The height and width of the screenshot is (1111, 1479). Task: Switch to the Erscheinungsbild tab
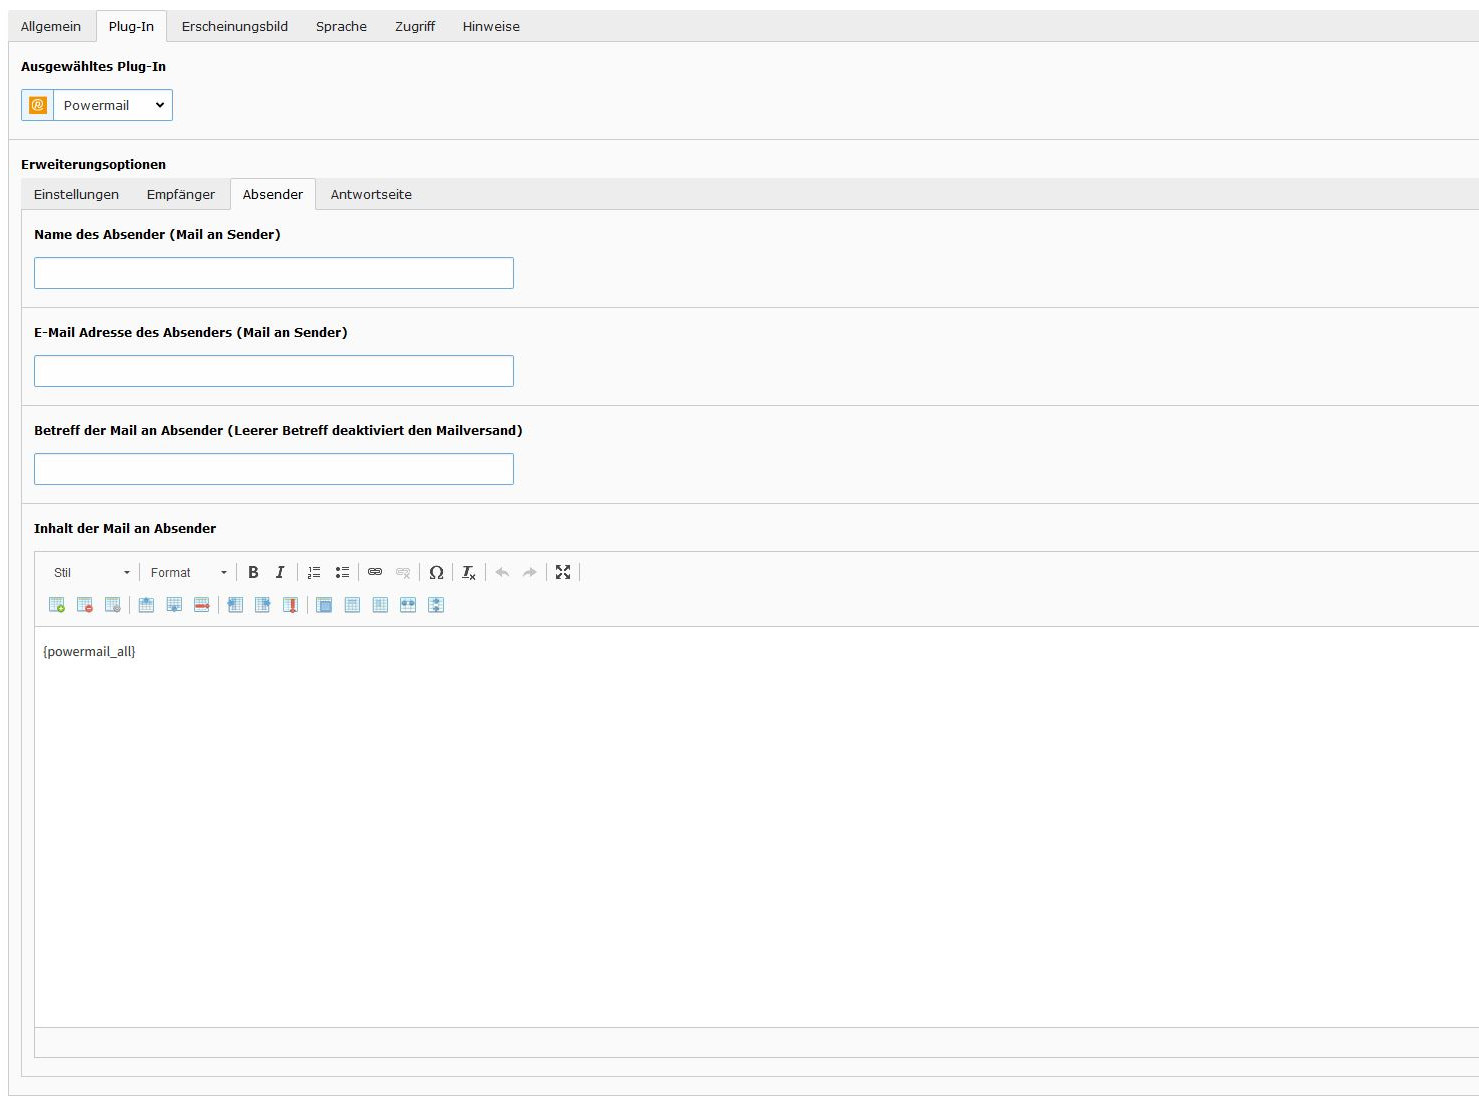tap(235, 27)
